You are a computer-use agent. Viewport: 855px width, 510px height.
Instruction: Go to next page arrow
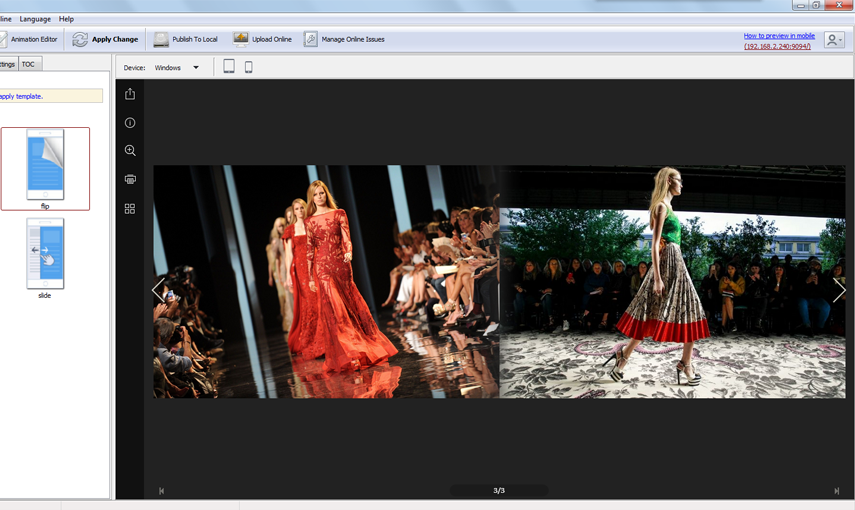(838, 290)
